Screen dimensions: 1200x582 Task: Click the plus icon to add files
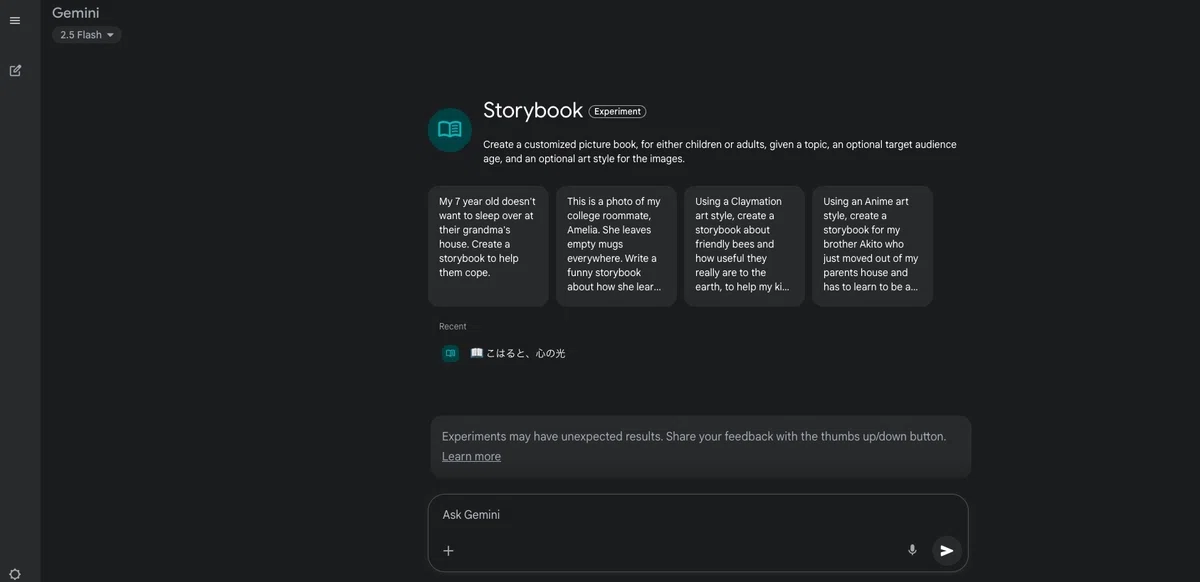448,550
